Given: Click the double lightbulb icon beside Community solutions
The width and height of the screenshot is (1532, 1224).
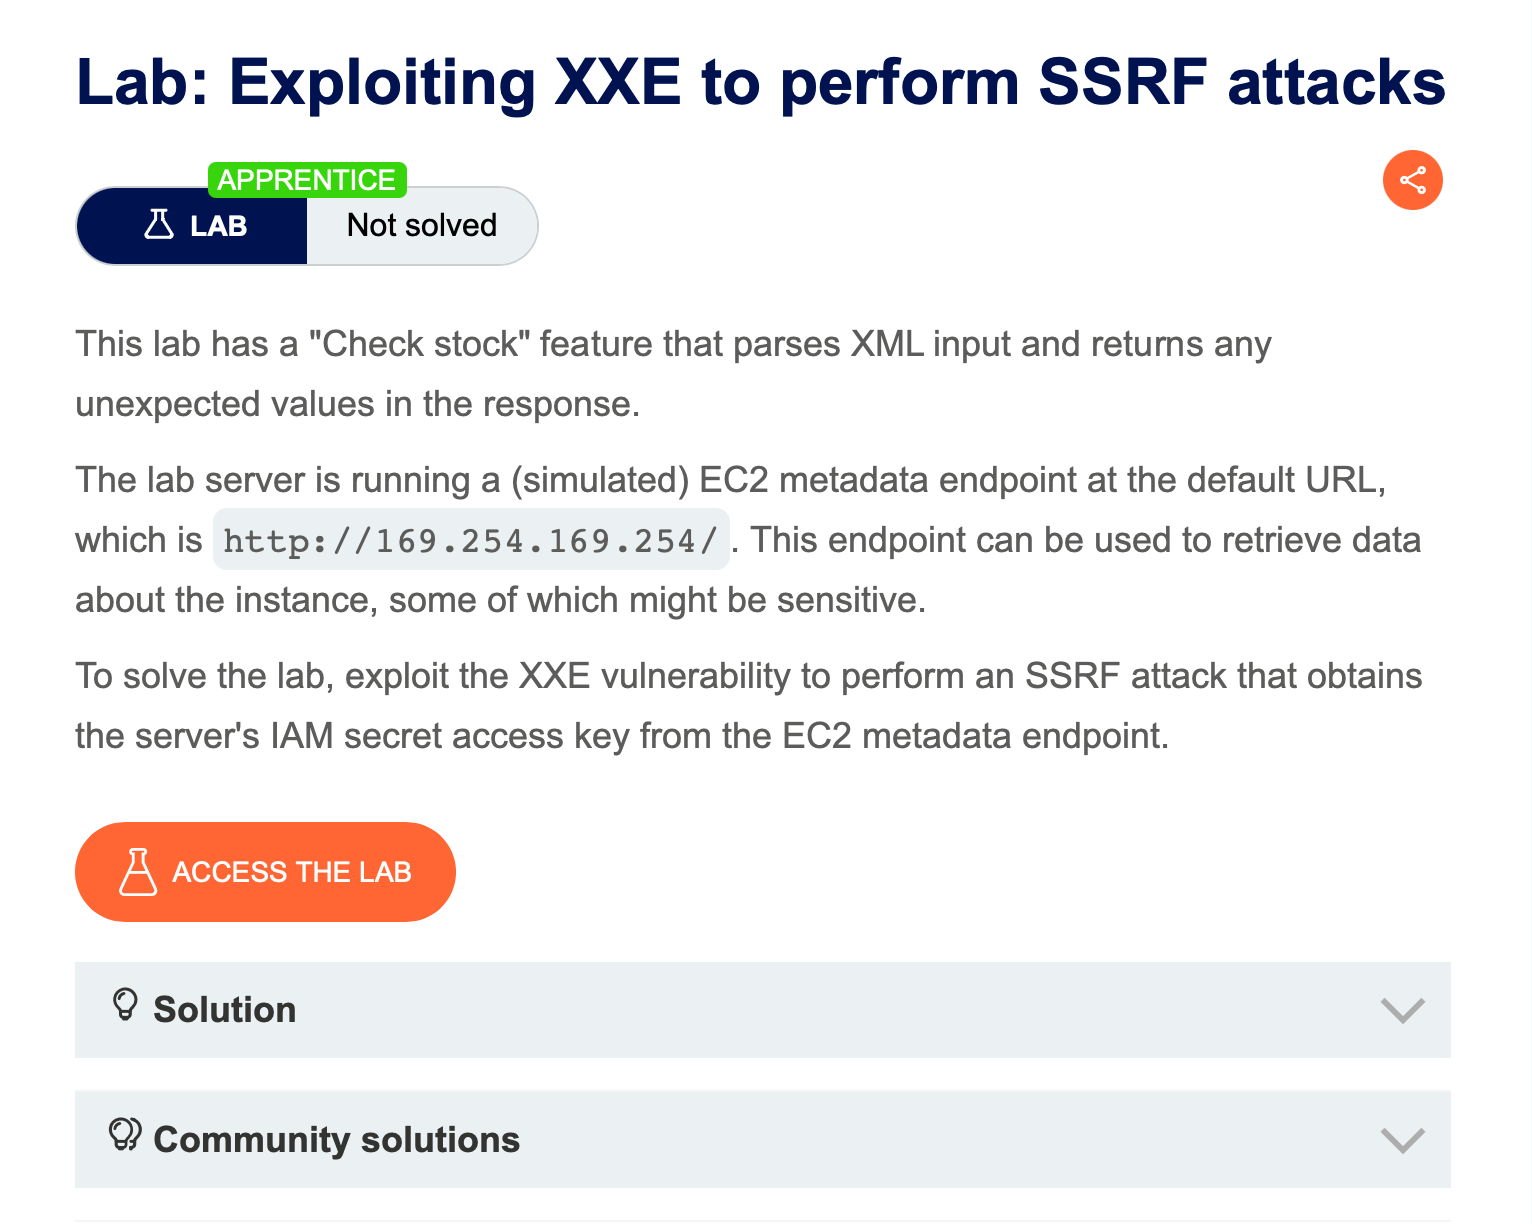Looking at the screenshot, I should coord(125,1135).
